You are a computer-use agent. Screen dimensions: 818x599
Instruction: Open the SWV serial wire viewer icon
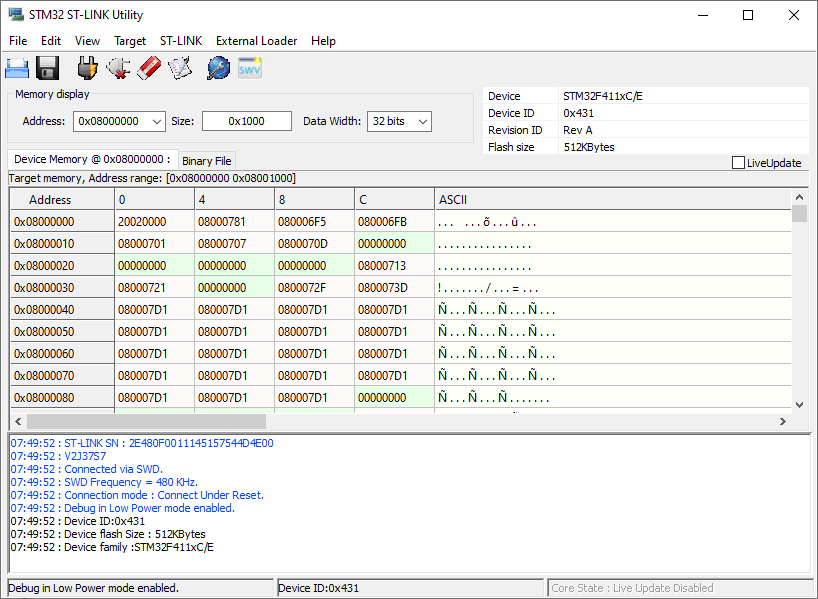tap(250, 68)
